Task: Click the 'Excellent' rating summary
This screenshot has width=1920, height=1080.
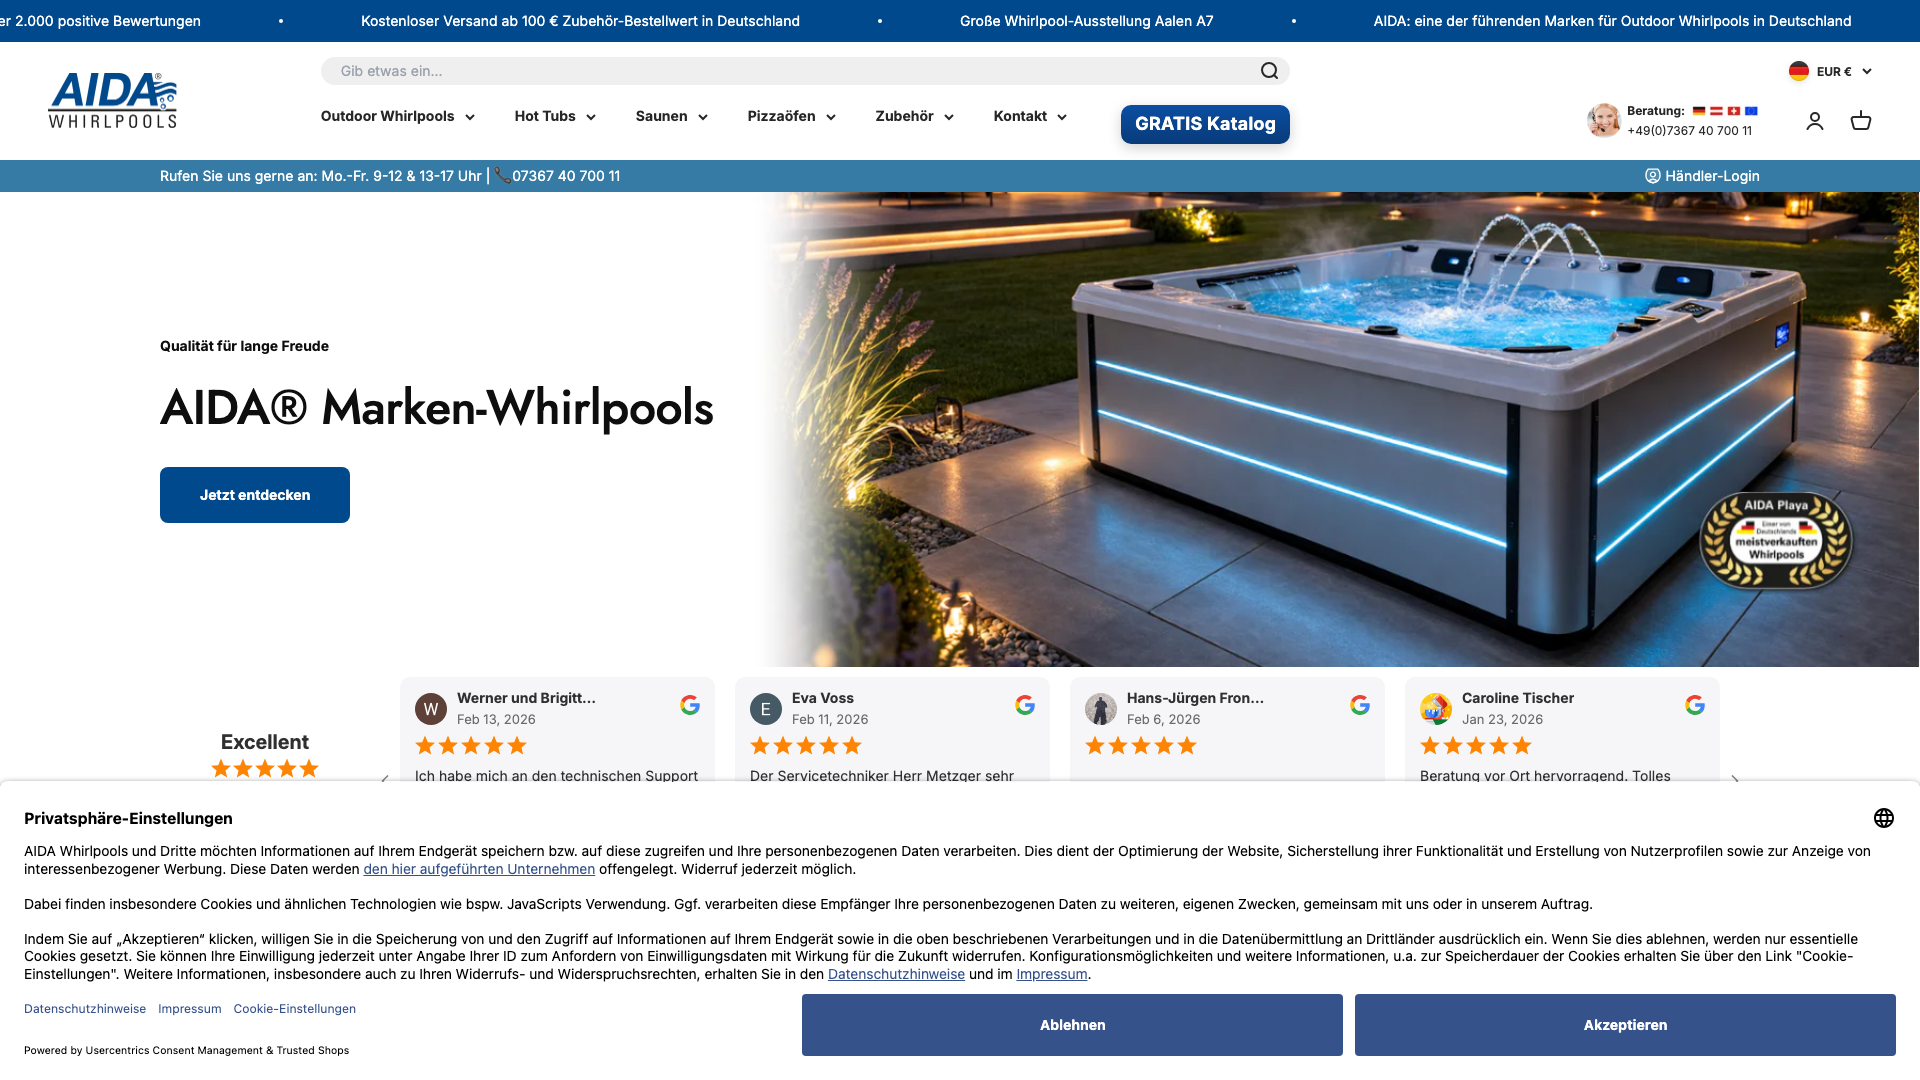Action: coord(265,742)
